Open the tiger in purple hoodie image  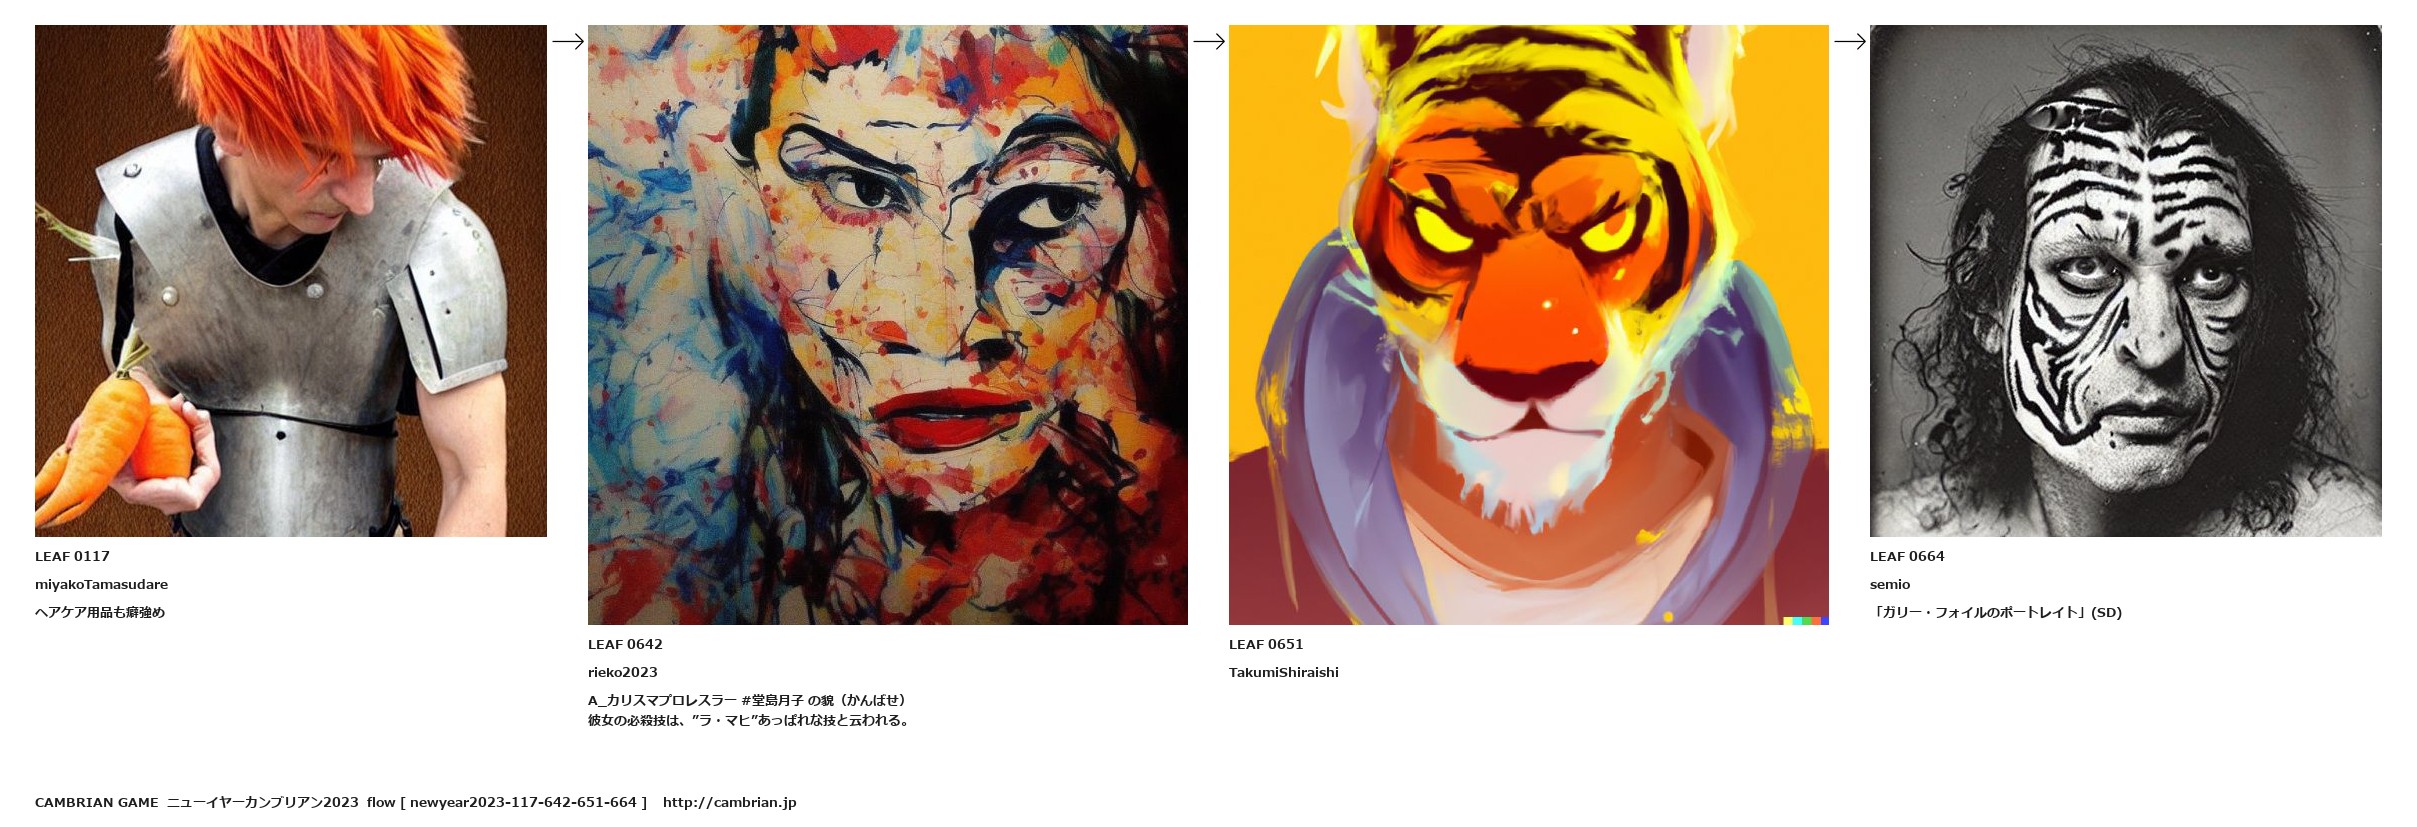point(1529,325)
